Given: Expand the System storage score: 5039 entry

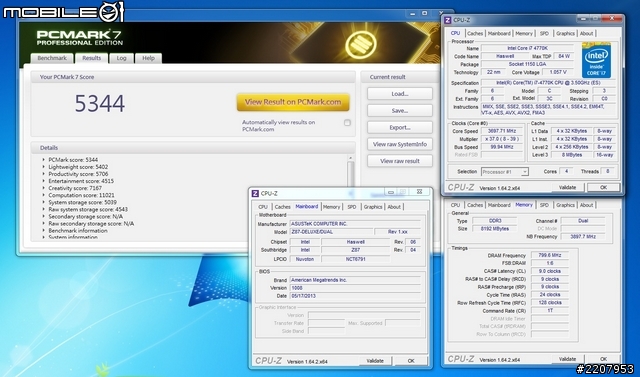Looking at the screenshot, I should 44,202.
